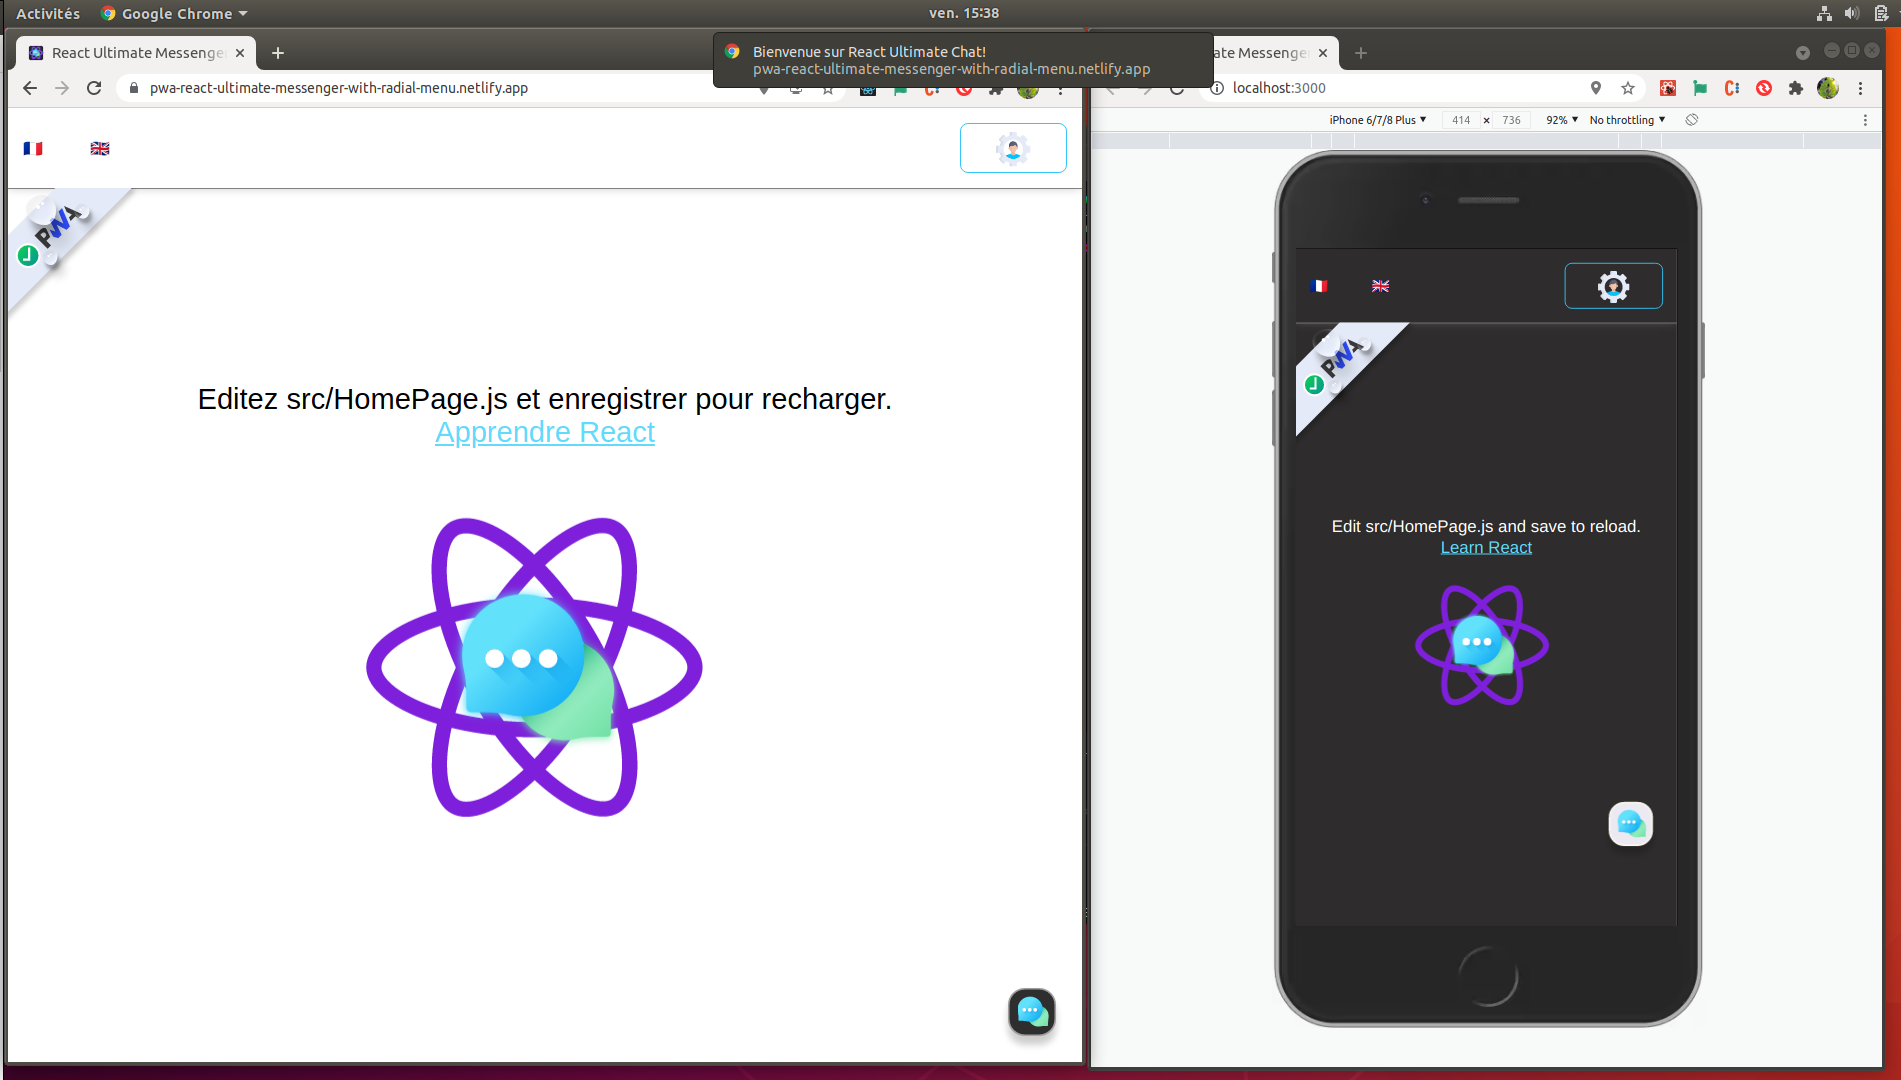
Task: Reload the netlify page in left browser
Action: click(94, 88)
